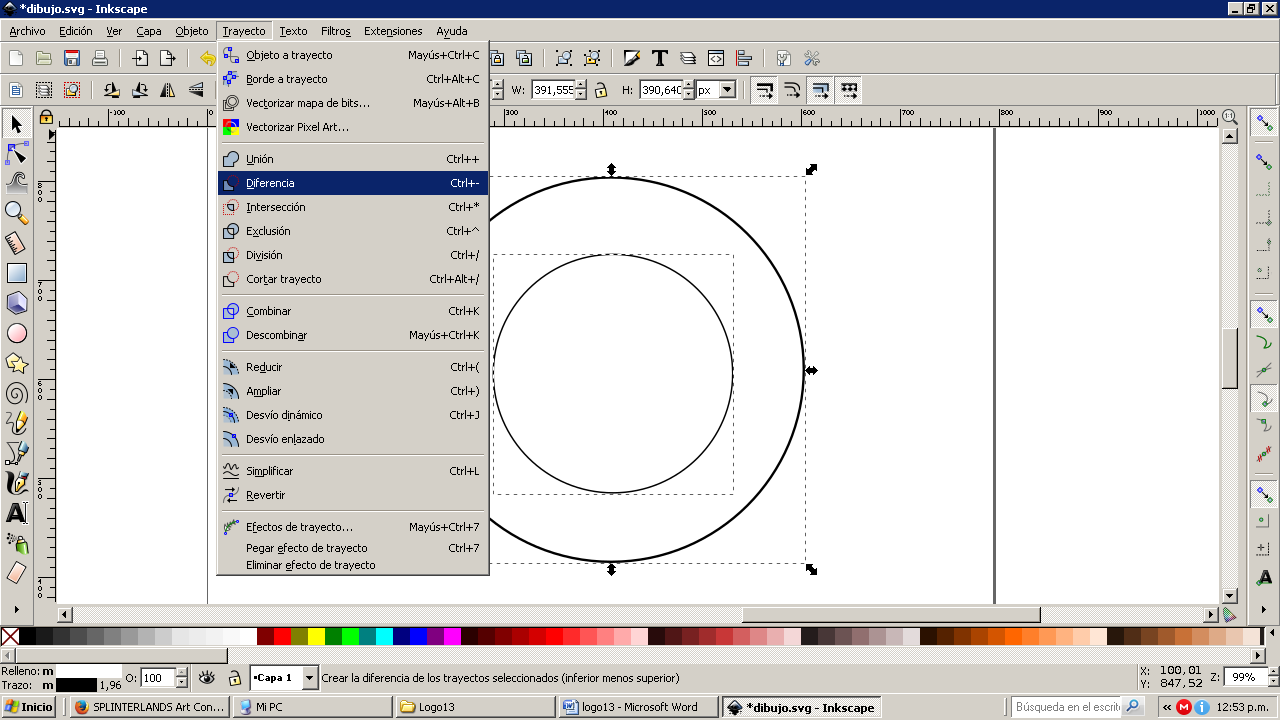This screenshot has height=720, width=1280.
Task: Pick the Spiral tool
Action: [x=16, y=393]
